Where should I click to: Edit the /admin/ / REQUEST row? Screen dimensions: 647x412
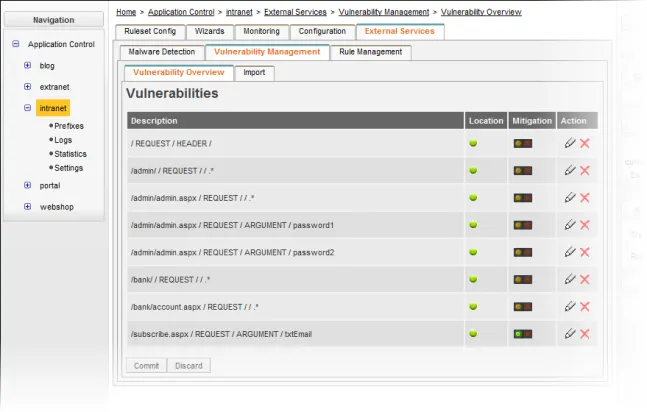pos(570,170)
